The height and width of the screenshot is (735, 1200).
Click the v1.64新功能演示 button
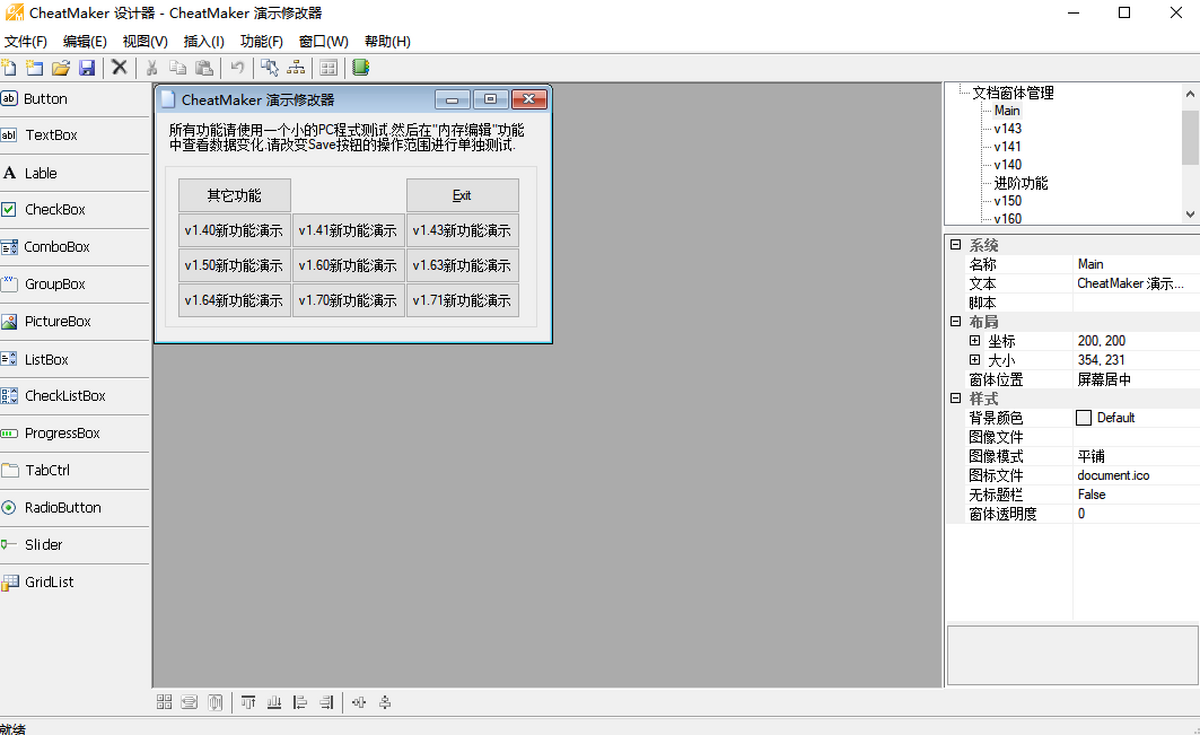click(234, 300)
